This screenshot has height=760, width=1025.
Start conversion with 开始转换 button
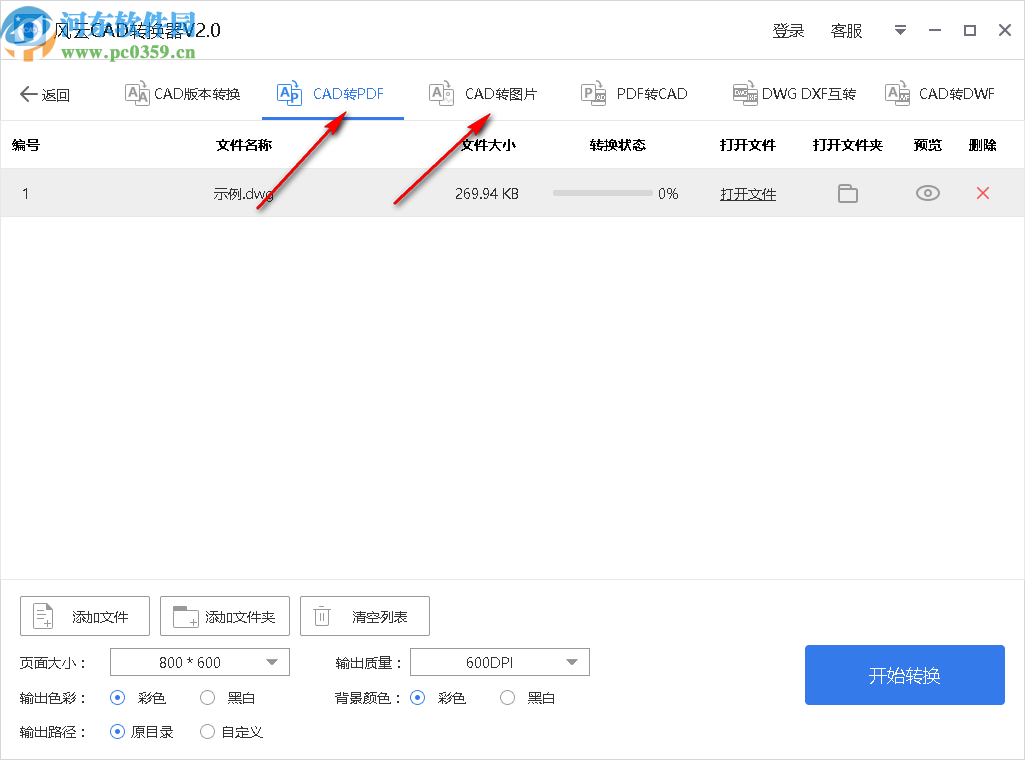pos(903,675)
